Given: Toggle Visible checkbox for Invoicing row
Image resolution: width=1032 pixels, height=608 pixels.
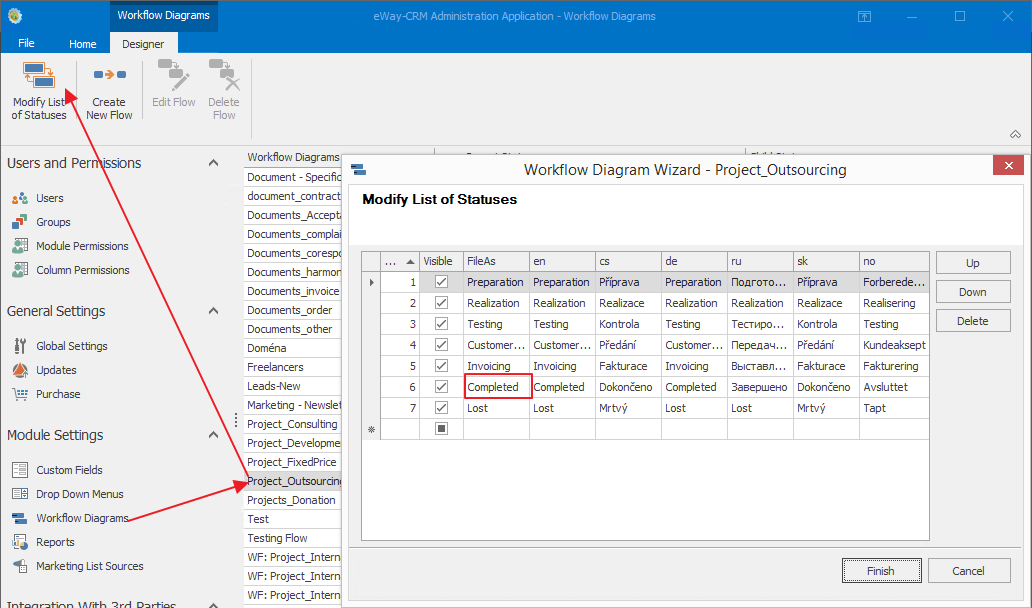Looking at the screenshot, I should [442, 366].
